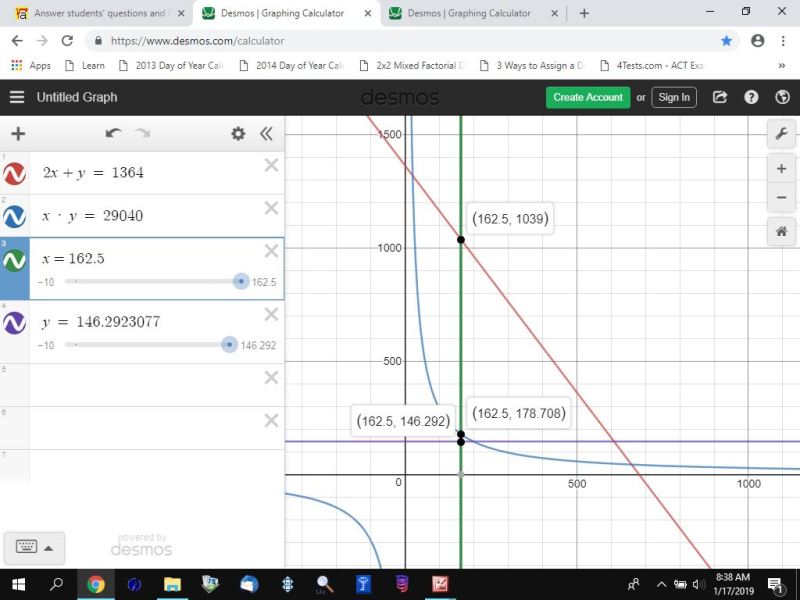Click the x slider thumb at 162.5
The height and width of the screenshot is (600, 800).
tap(241, 281)
